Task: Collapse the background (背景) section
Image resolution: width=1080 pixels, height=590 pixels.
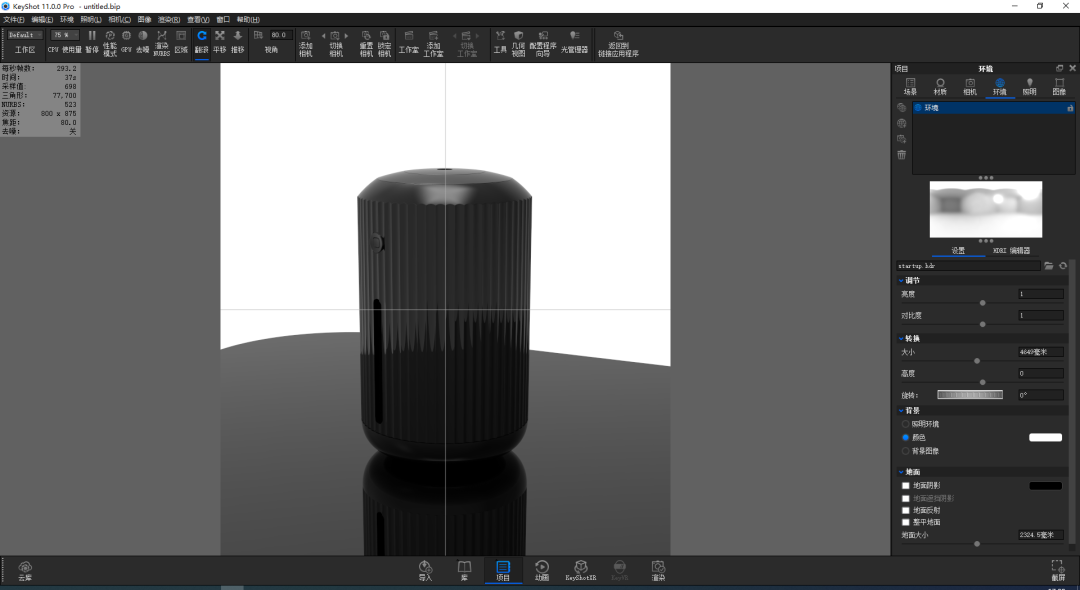Action: 902,410
